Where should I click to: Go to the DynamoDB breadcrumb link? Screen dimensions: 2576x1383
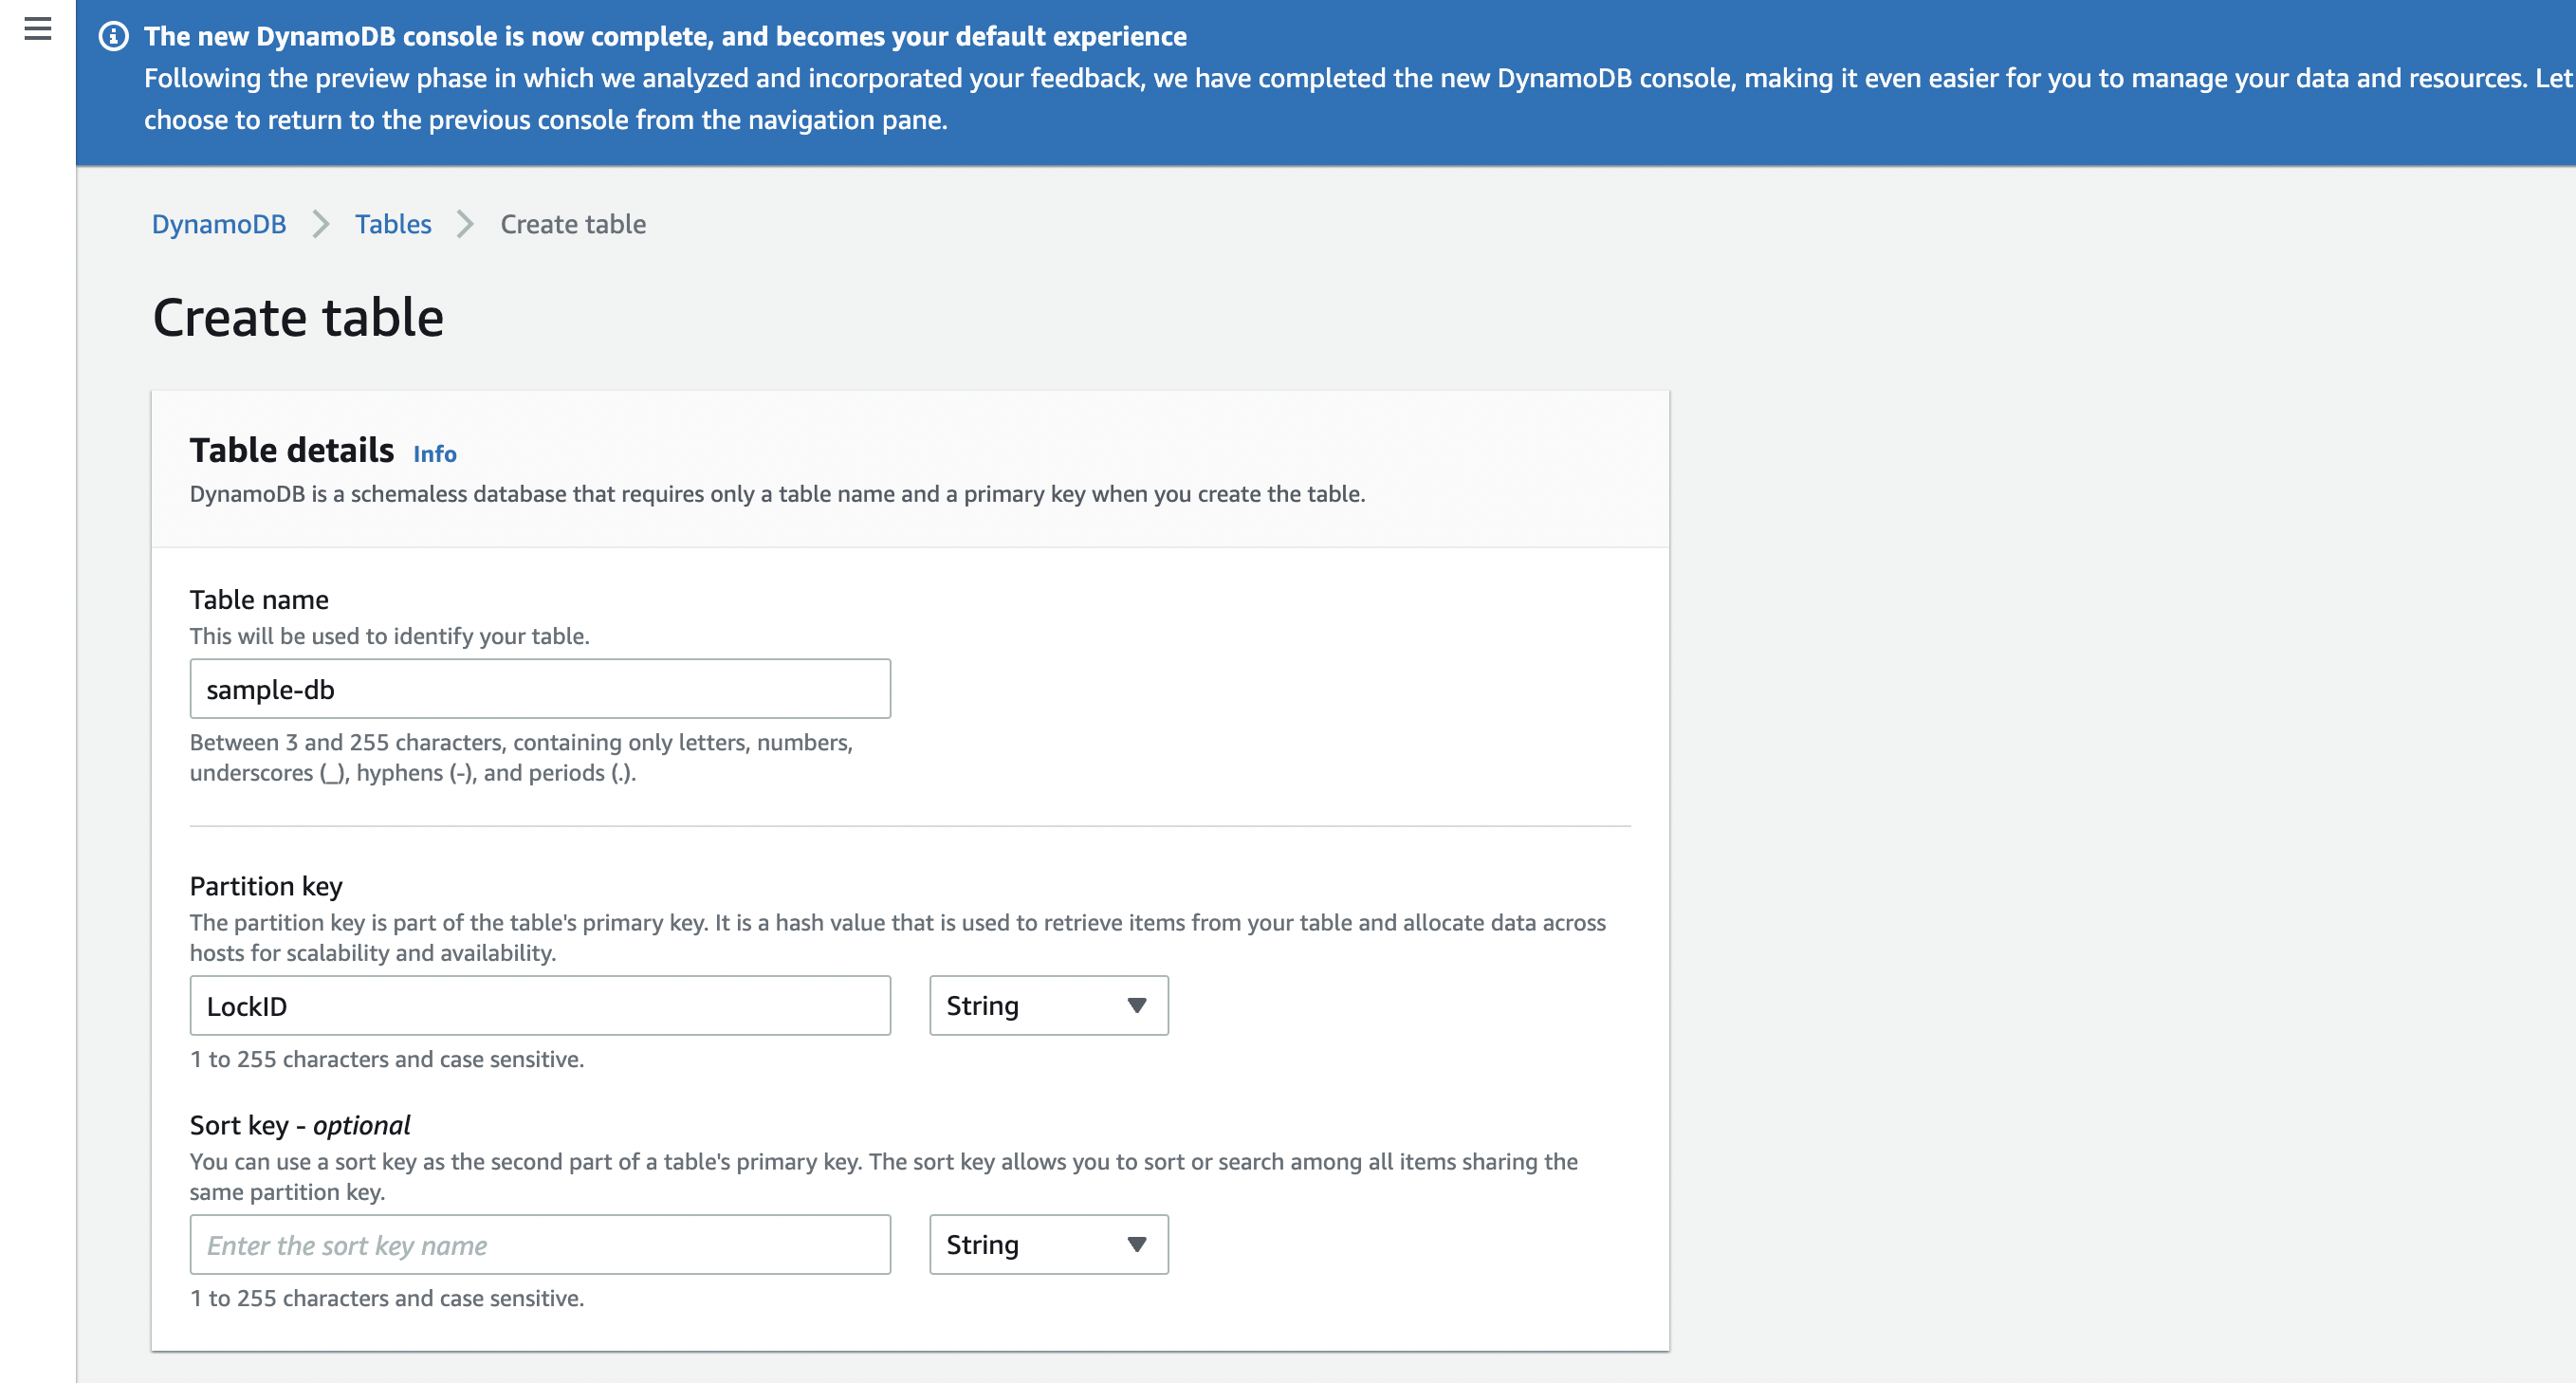coord(219,224)
